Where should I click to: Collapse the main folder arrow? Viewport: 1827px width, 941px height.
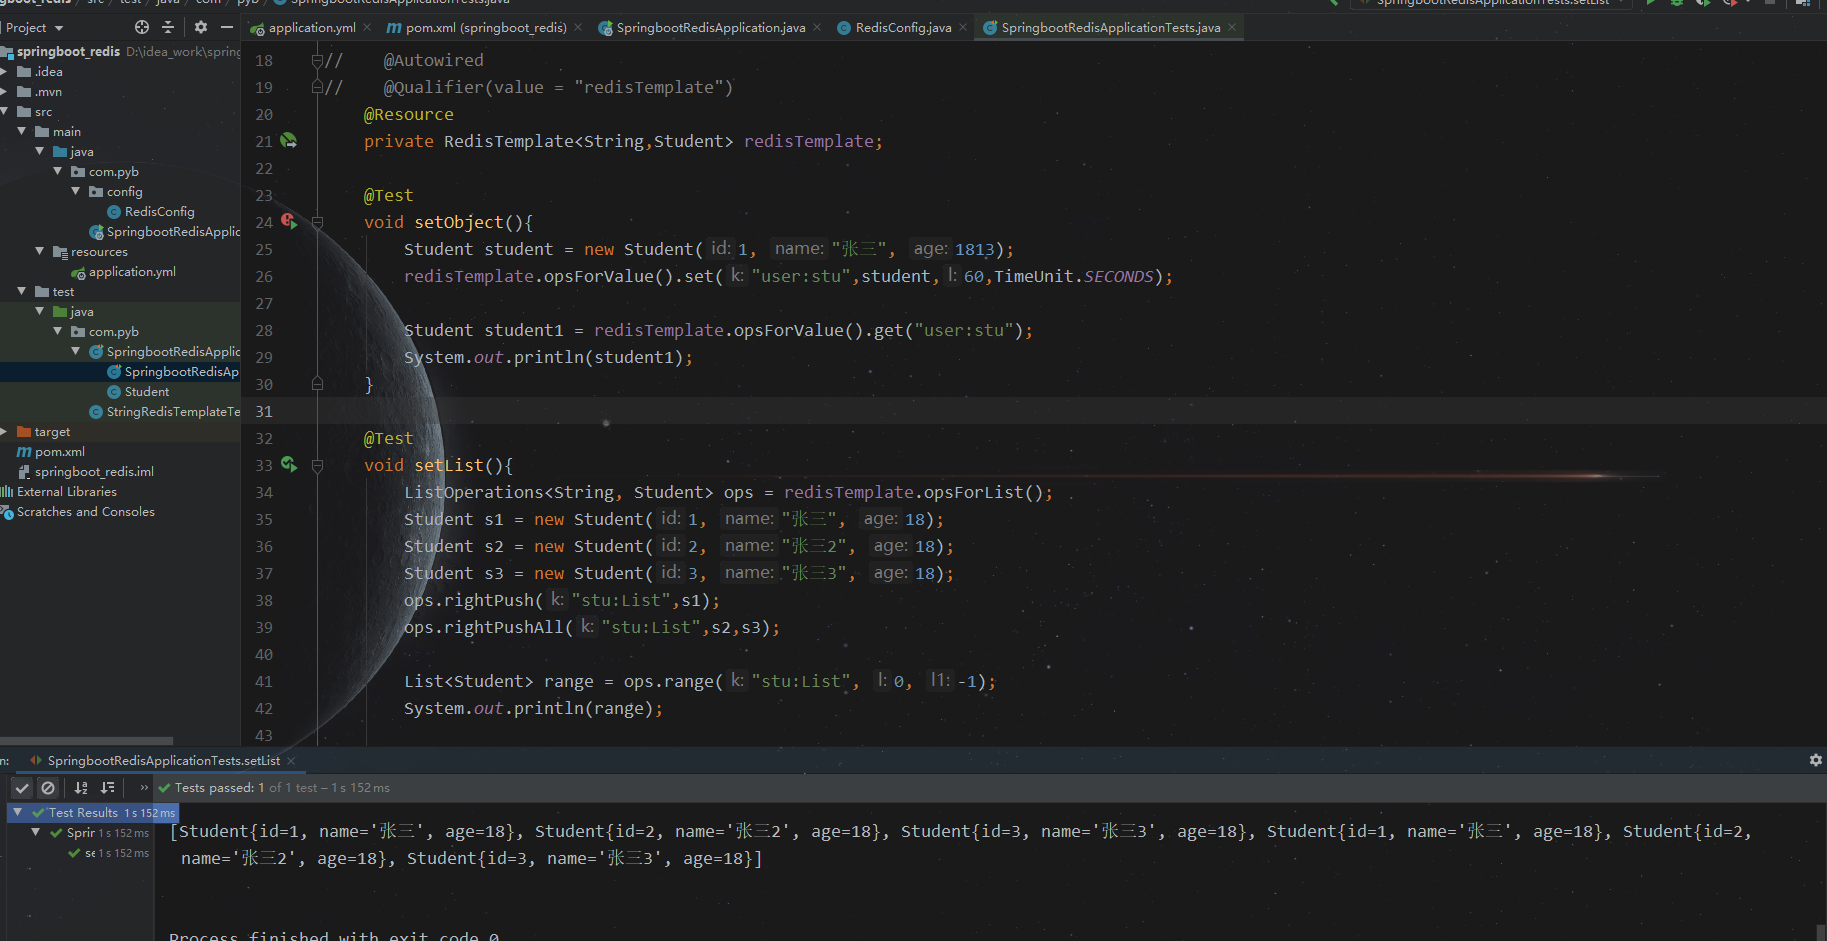22,131
